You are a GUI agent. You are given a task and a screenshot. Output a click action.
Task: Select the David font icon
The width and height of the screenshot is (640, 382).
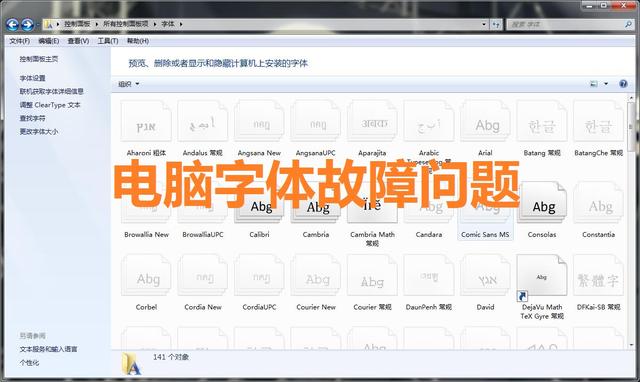tap(485, 275)
